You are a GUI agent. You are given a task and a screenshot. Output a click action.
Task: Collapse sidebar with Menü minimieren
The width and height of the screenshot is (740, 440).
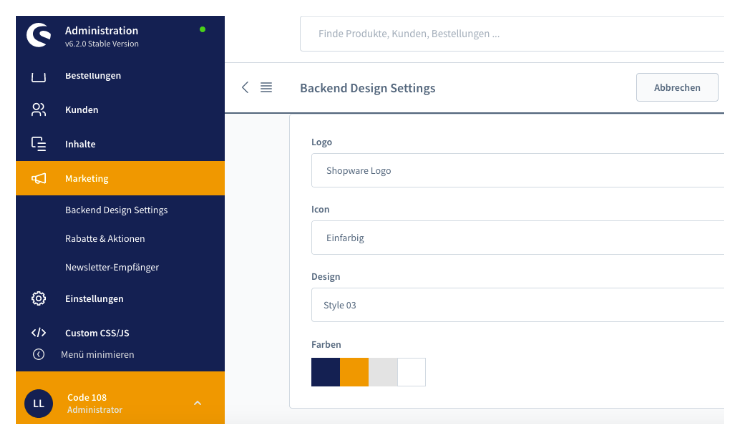97,354
